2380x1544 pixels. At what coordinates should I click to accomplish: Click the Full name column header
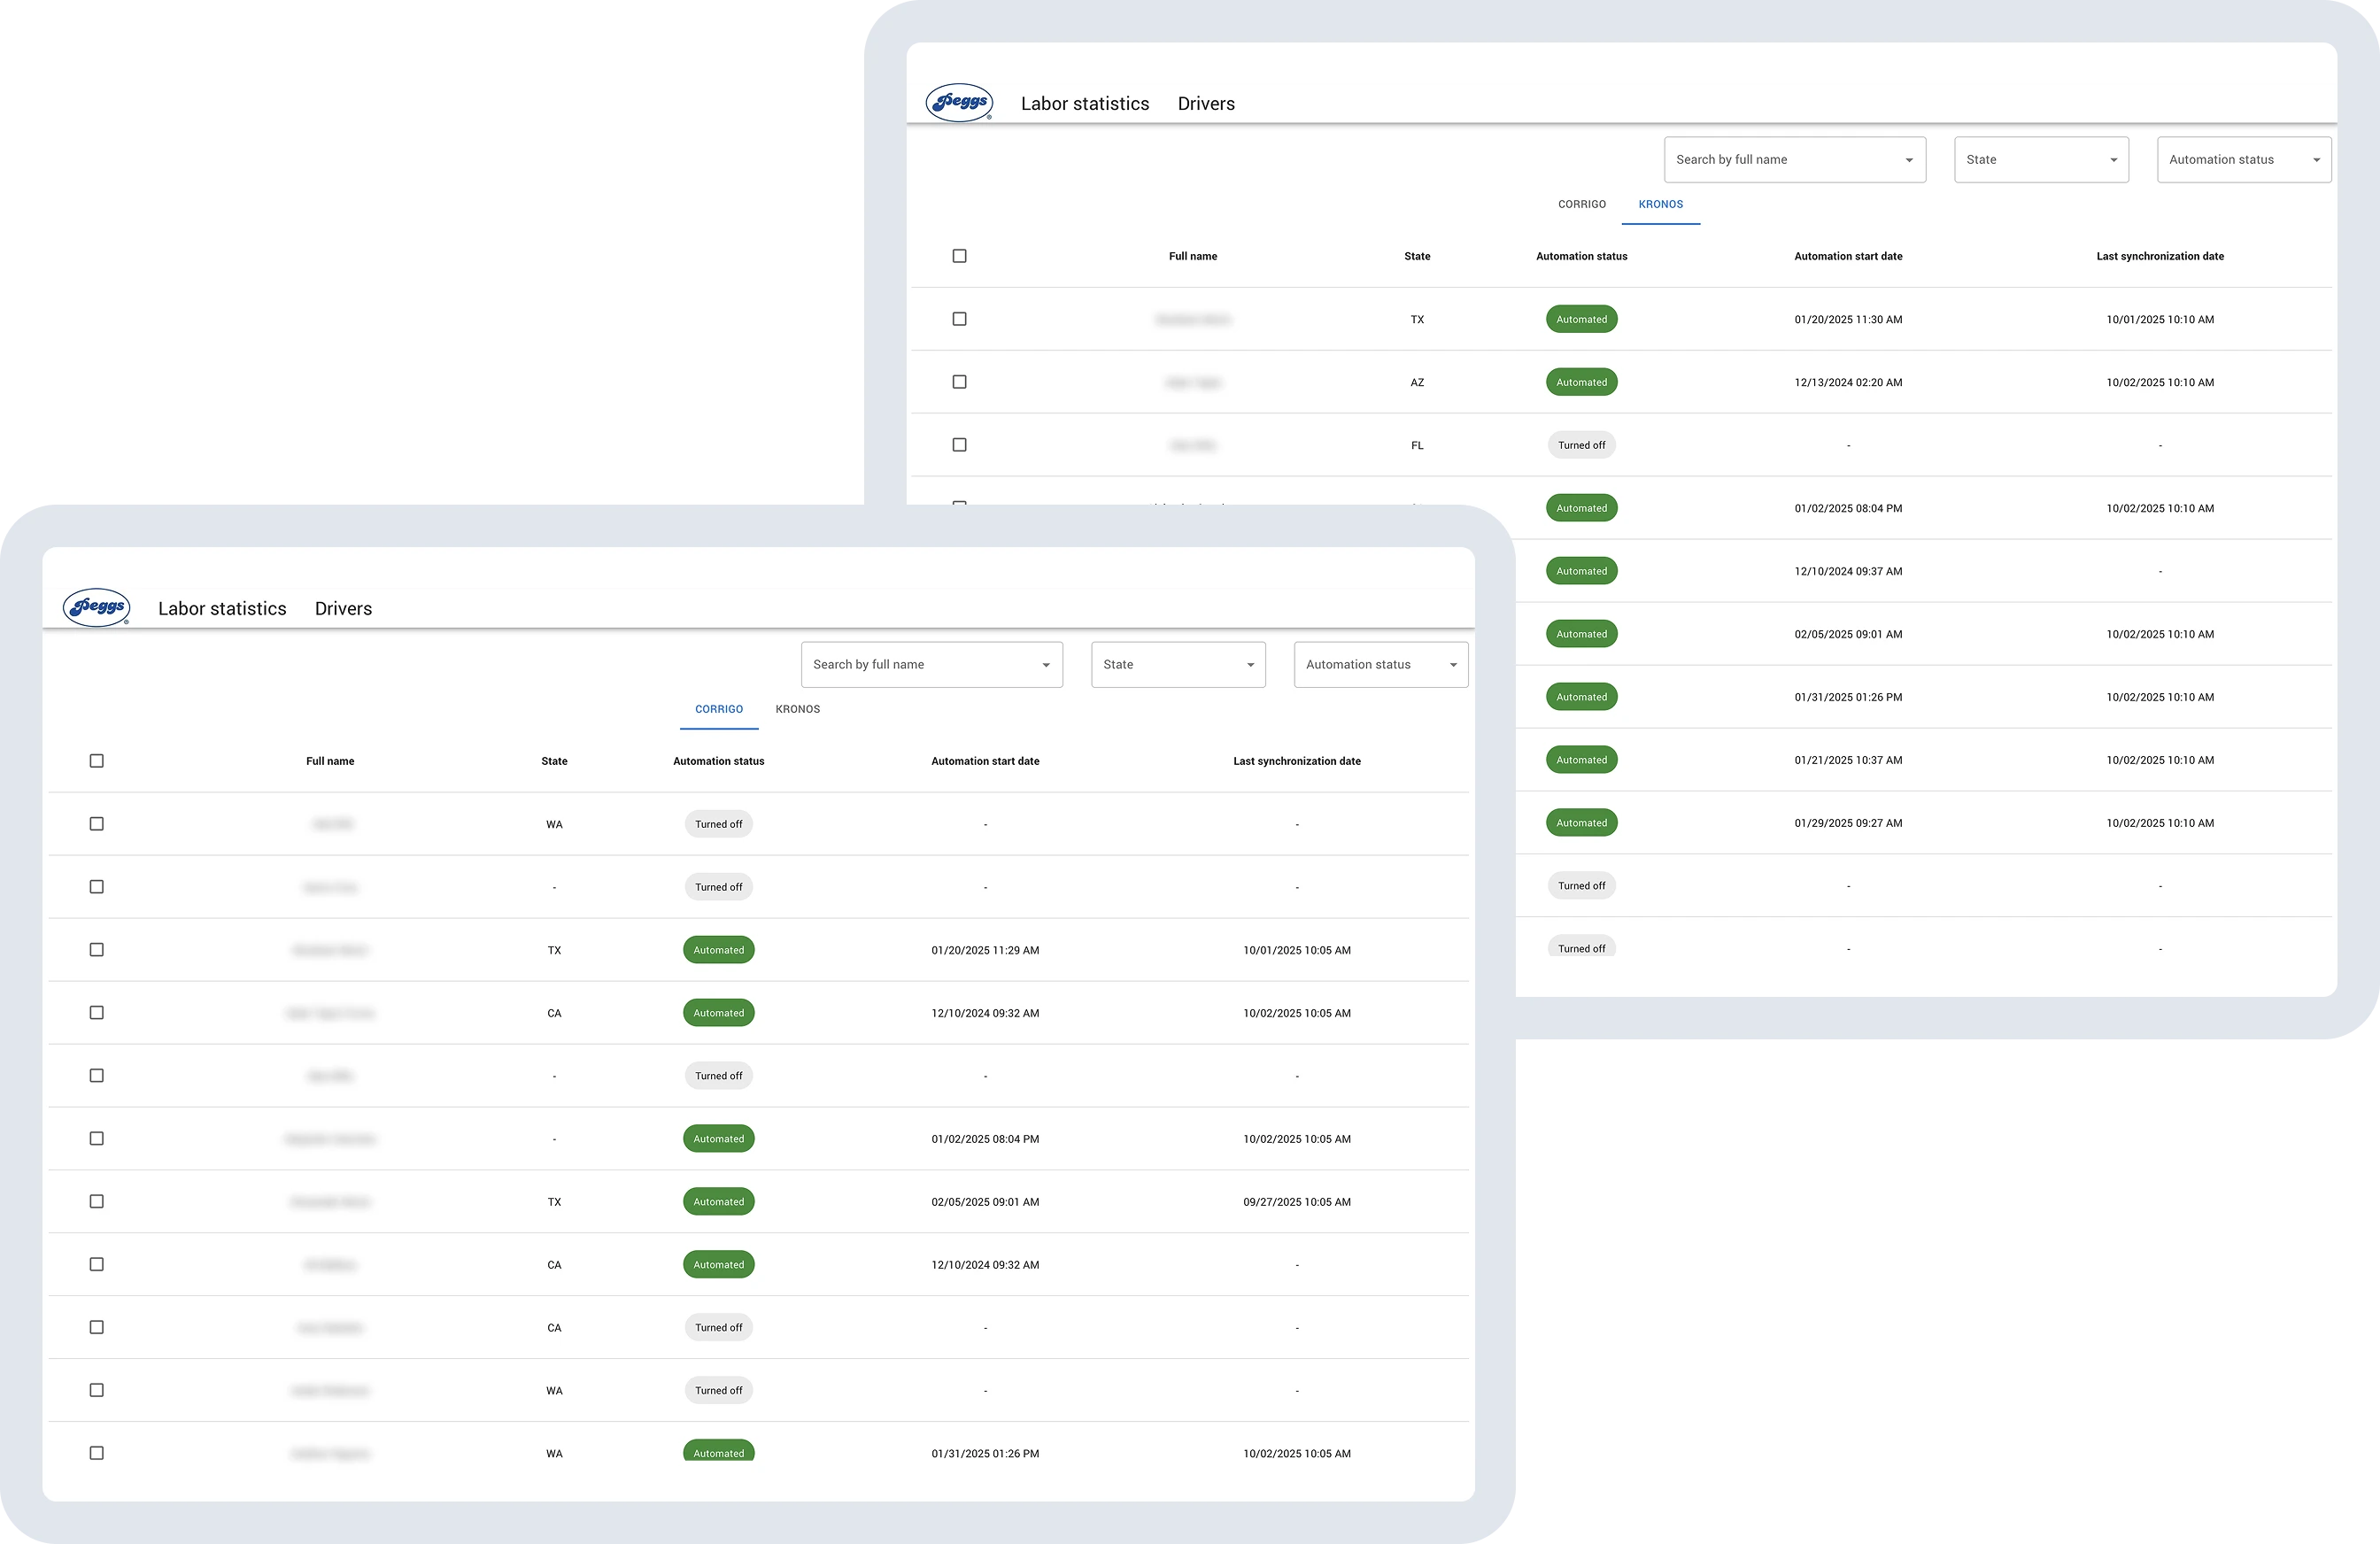330,760
